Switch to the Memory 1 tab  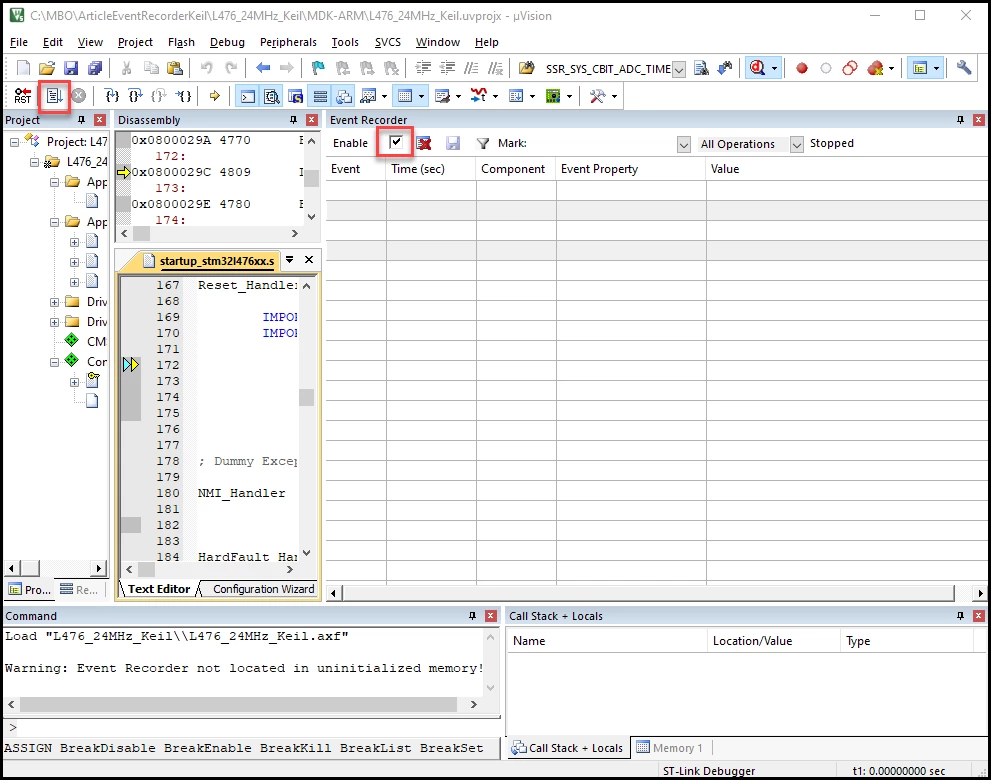coord(671,748)
